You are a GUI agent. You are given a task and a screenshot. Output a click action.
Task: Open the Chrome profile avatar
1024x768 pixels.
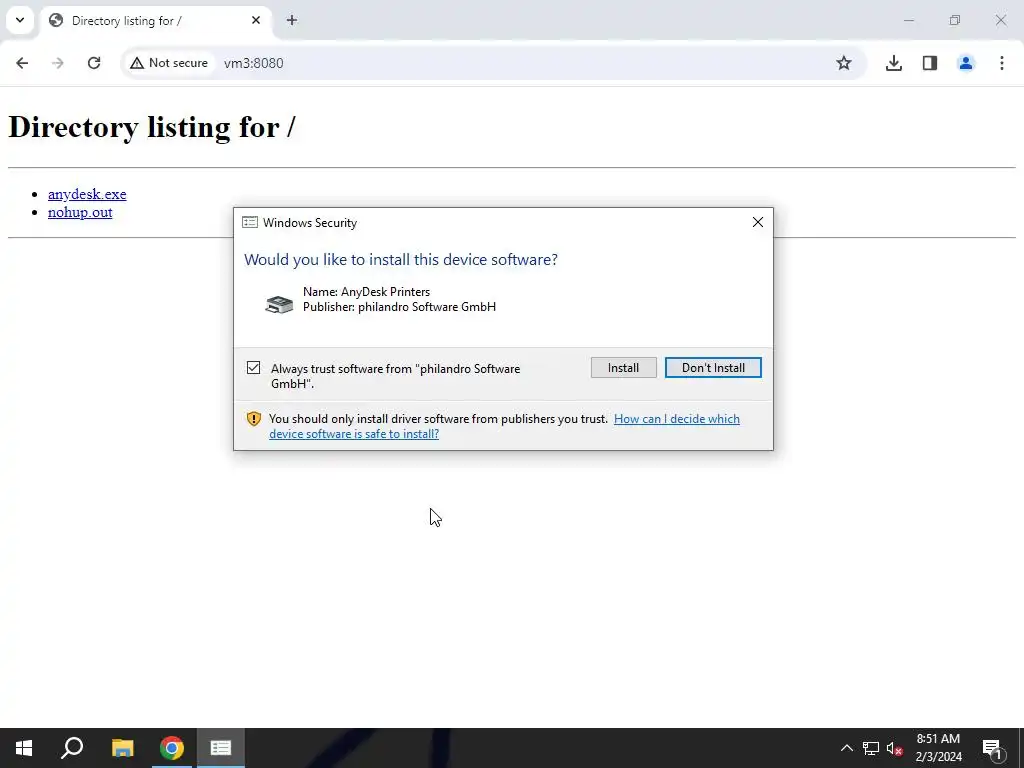(966, 63)
